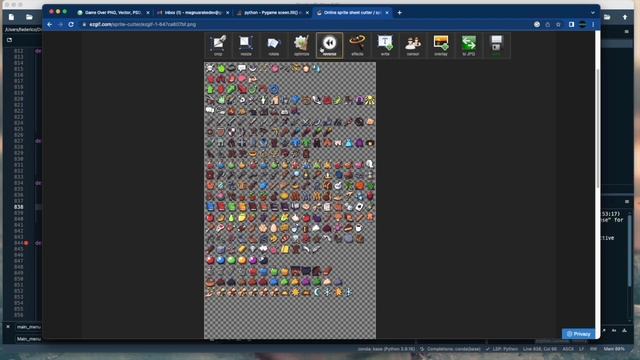Reload the browser page
Image resolution: width=640 pixels, height=360 pixels.
(x=71, y=24)
